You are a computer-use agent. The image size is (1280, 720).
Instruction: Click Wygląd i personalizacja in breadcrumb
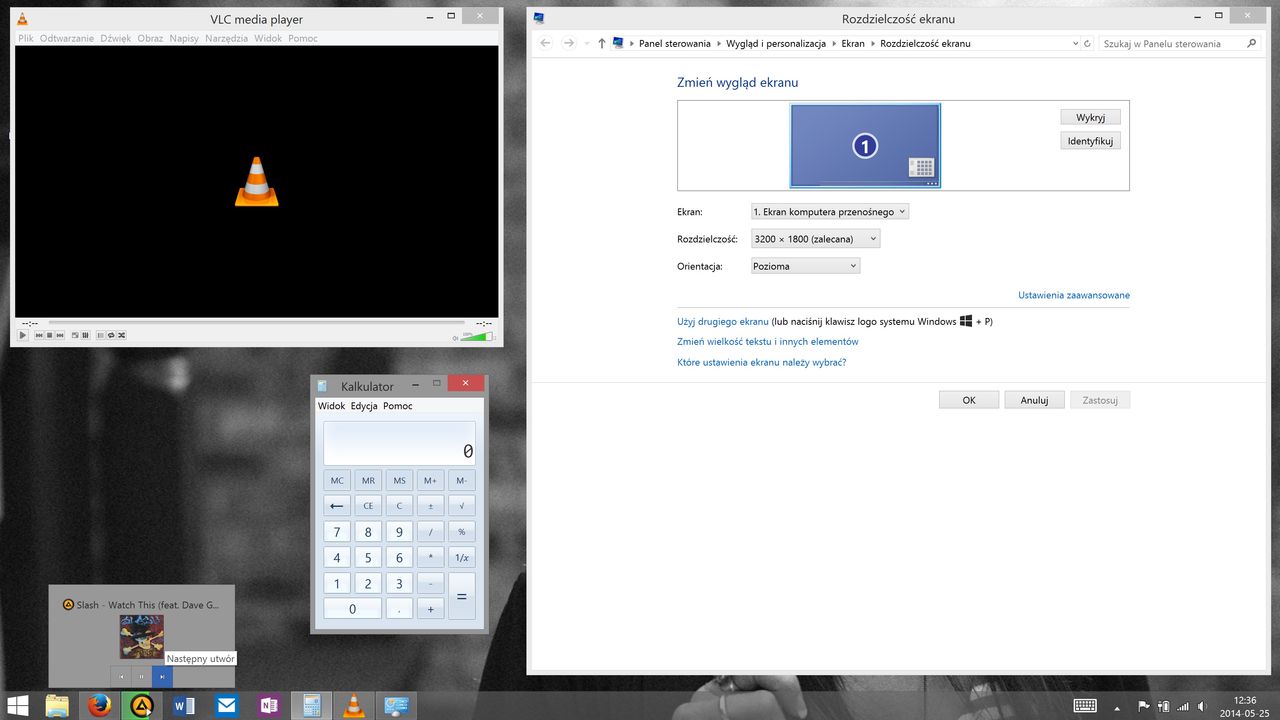point(777,44)
